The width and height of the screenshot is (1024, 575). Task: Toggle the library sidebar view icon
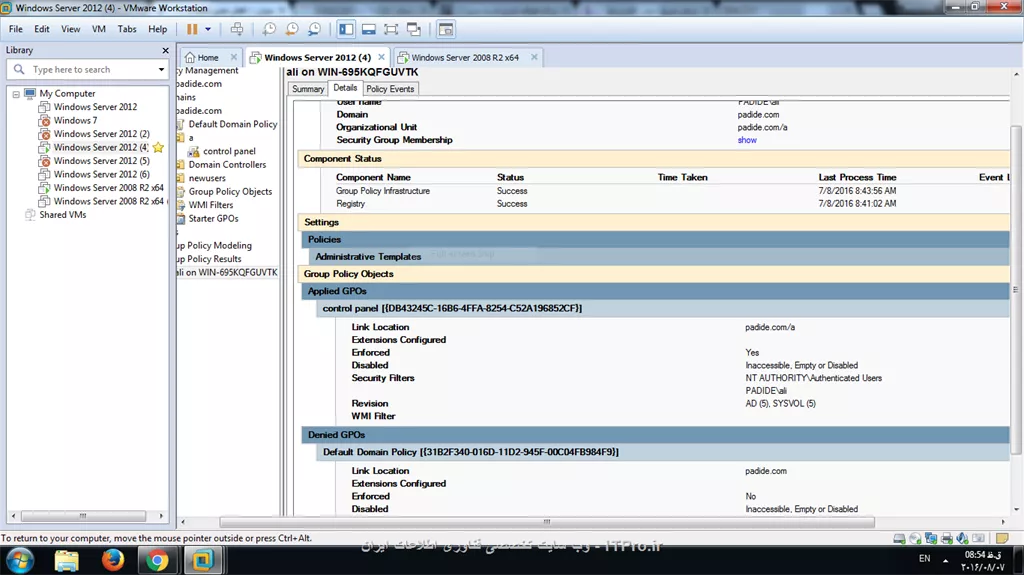tap(346, 29)
